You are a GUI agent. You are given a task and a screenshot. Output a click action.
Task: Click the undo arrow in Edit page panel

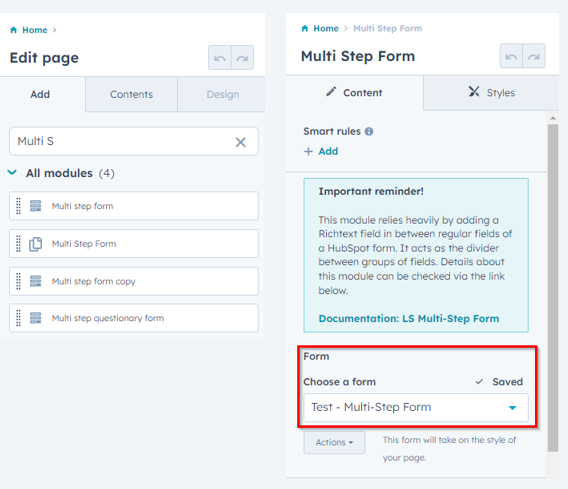(x=220, y=58)
